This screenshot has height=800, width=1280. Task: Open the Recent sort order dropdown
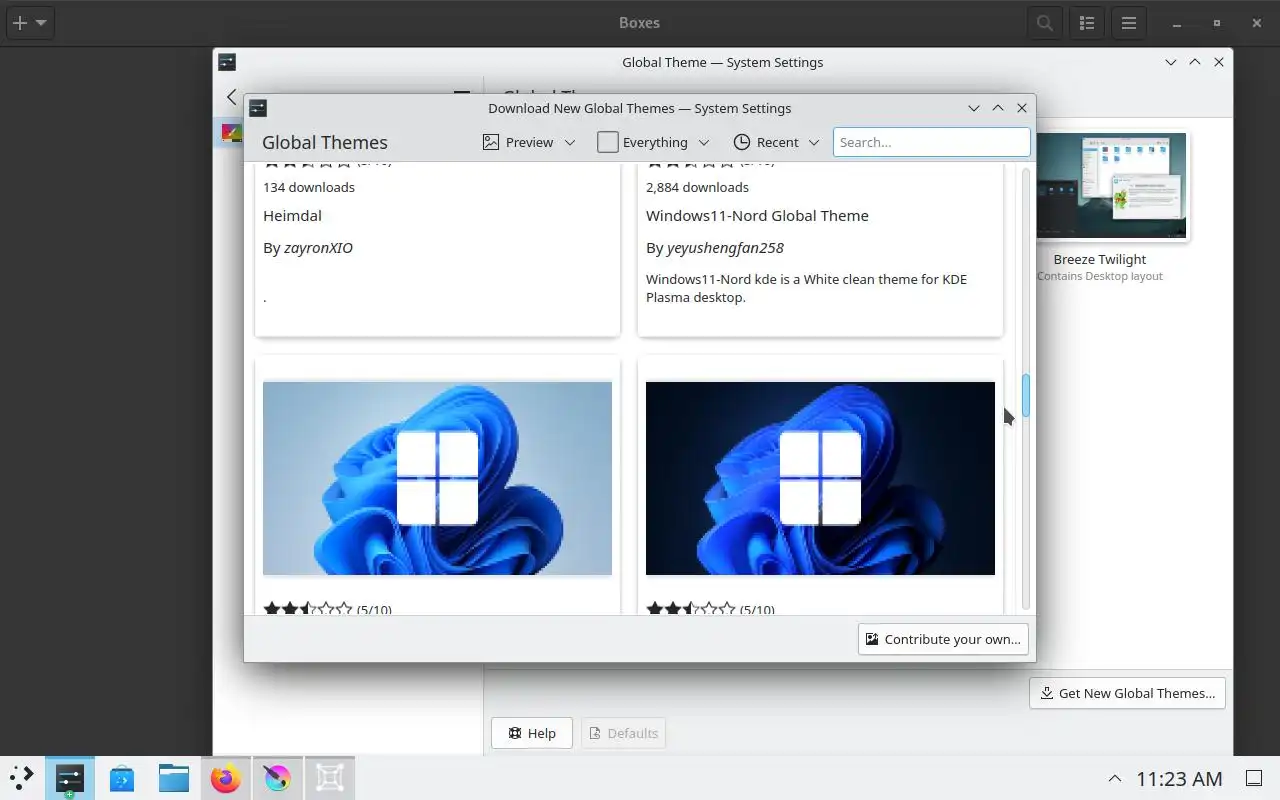[x=776, y=142]
